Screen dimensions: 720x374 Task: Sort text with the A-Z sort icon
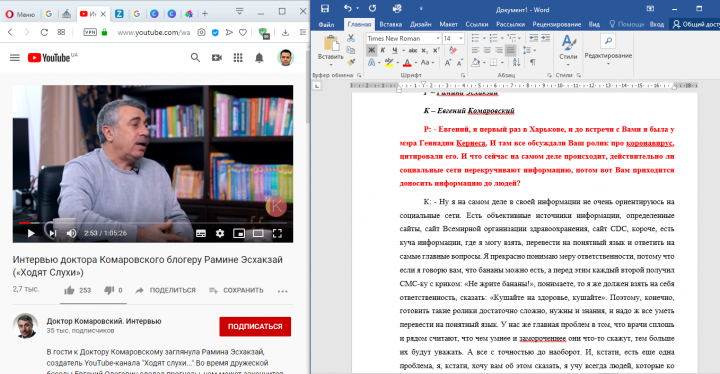pos(516,62)
